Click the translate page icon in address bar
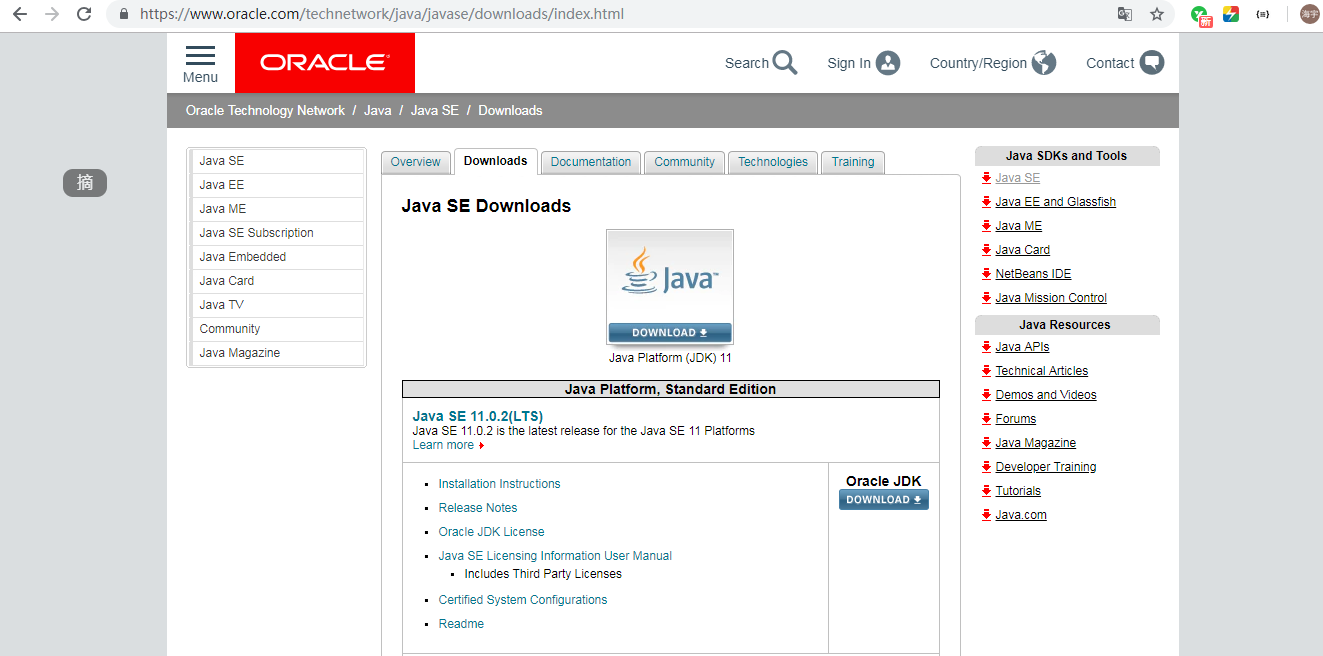1323x656 pixels. [x=1125, y=14]
